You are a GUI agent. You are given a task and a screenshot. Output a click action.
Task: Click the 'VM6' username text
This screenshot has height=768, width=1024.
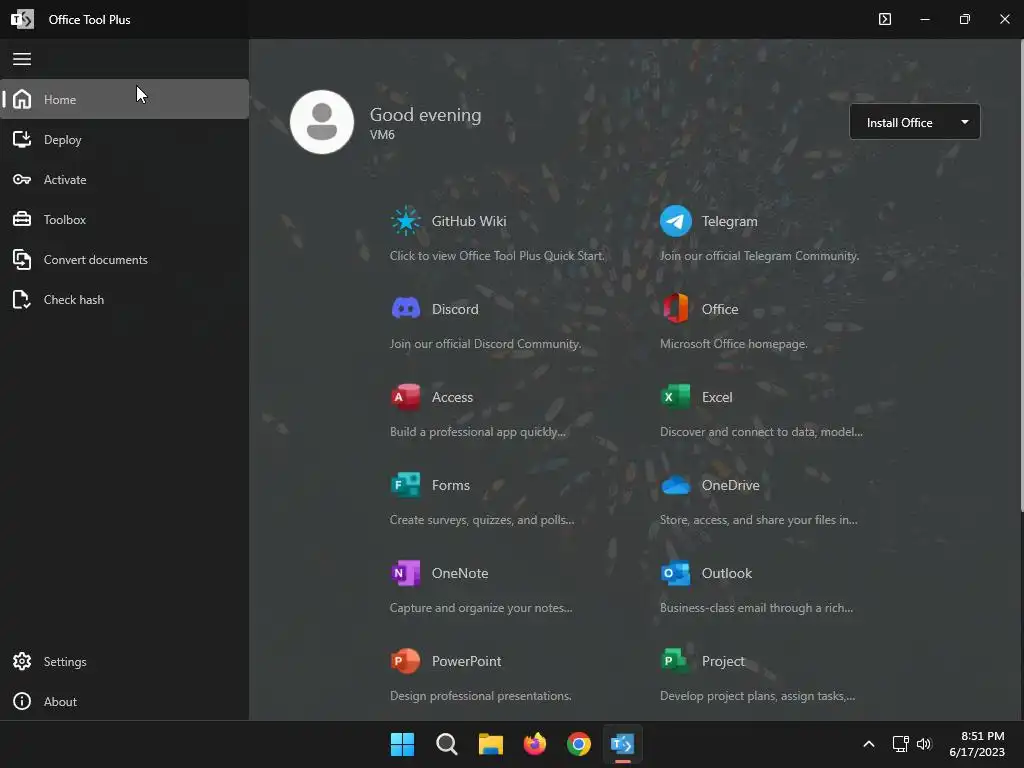point(382,135)
